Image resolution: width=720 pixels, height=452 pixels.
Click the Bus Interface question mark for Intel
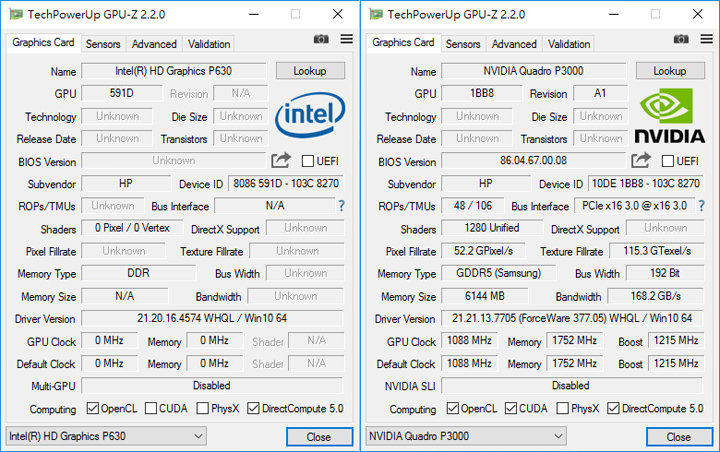coord(341,206)
